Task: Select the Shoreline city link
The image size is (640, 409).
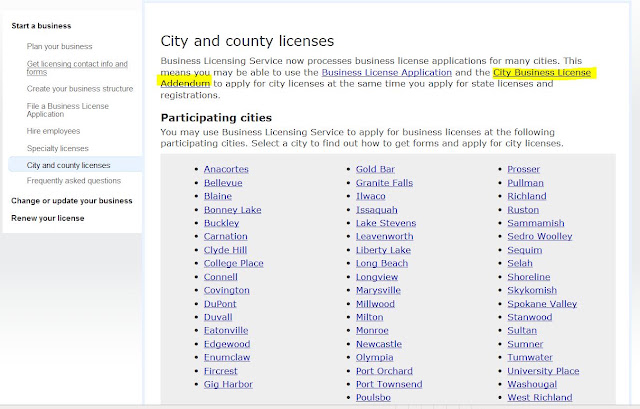Action: (529, 277)
